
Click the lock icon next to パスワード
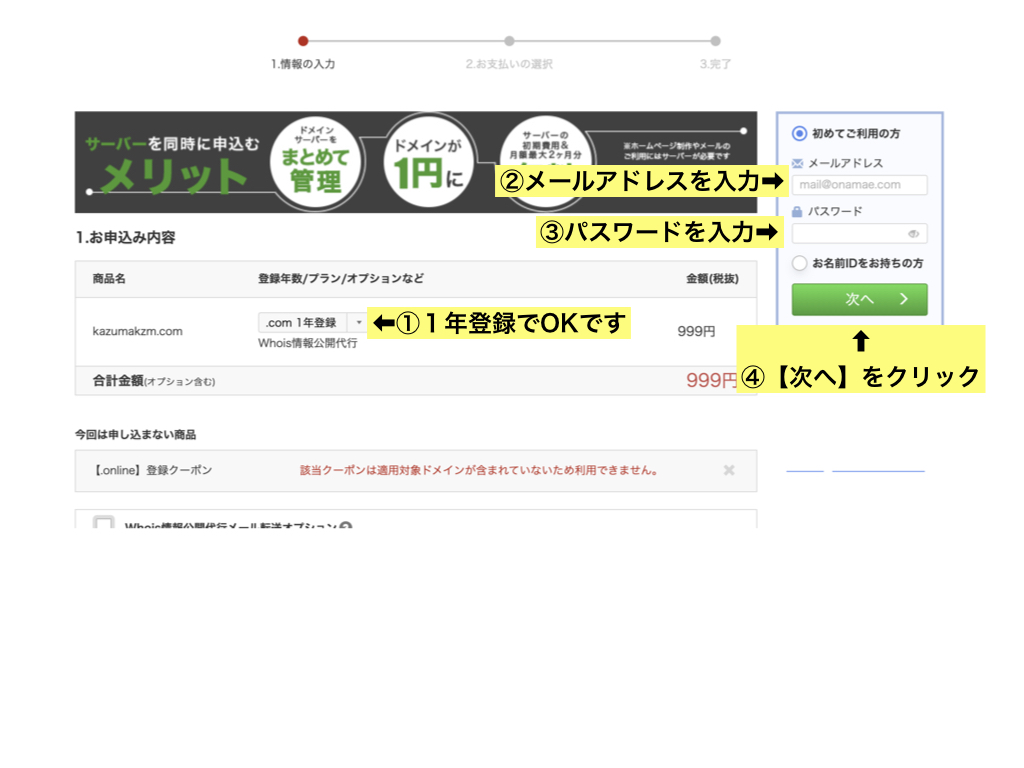[x=797, y=212]
